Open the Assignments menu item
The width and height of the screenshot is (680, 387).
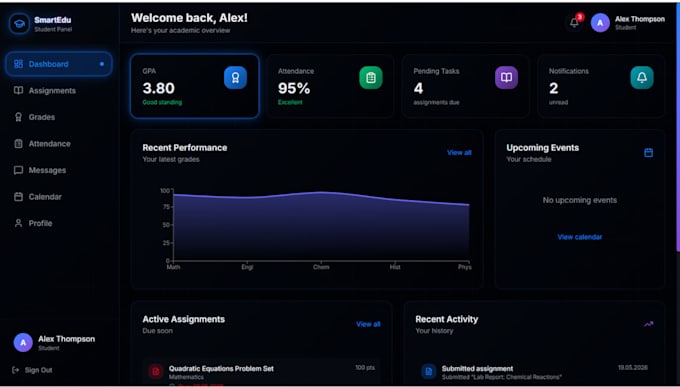[59, 91]
